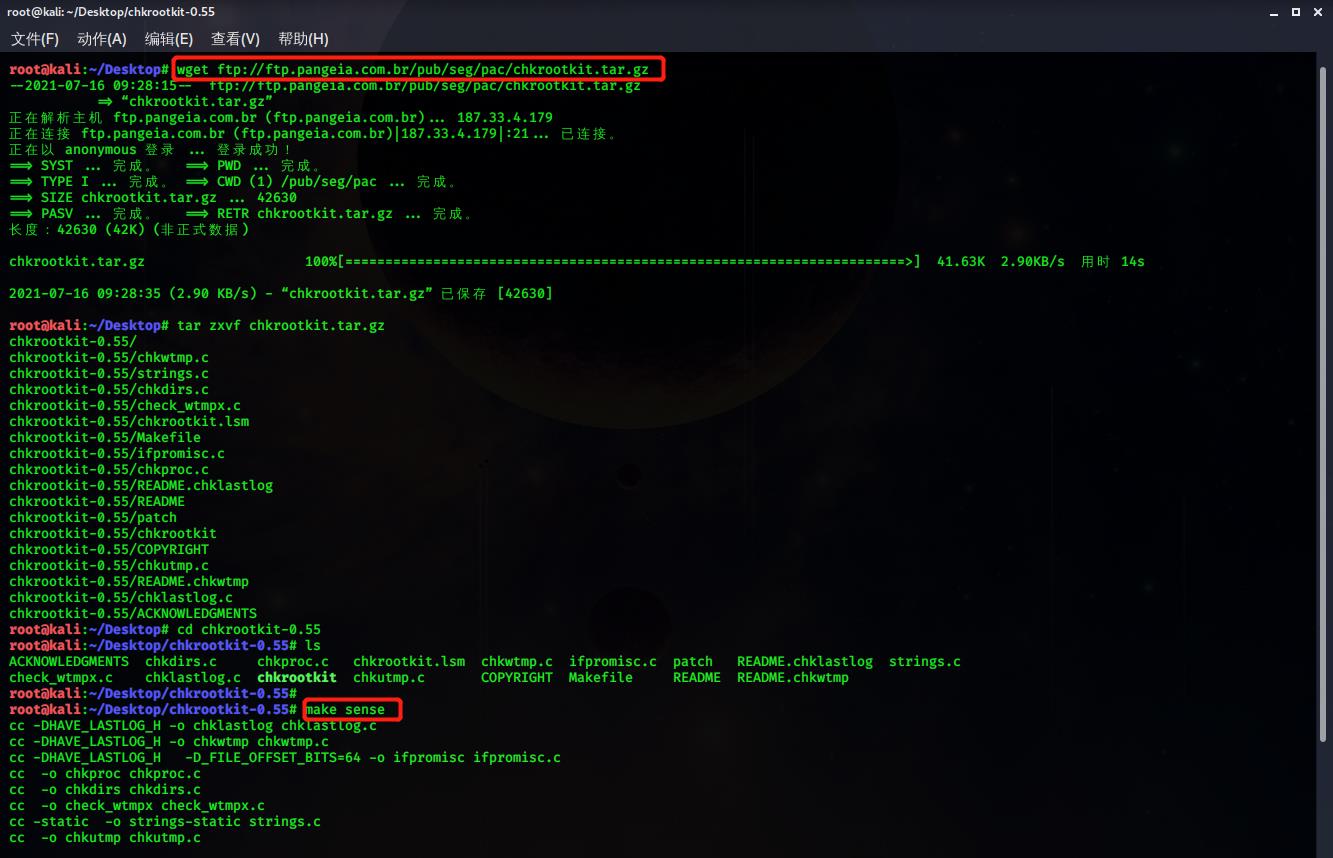Click 'chkrootkit.lsm' in ls output
Image resolution: width=1333 pixels, height=858 pixels.
tap(409, 661)
